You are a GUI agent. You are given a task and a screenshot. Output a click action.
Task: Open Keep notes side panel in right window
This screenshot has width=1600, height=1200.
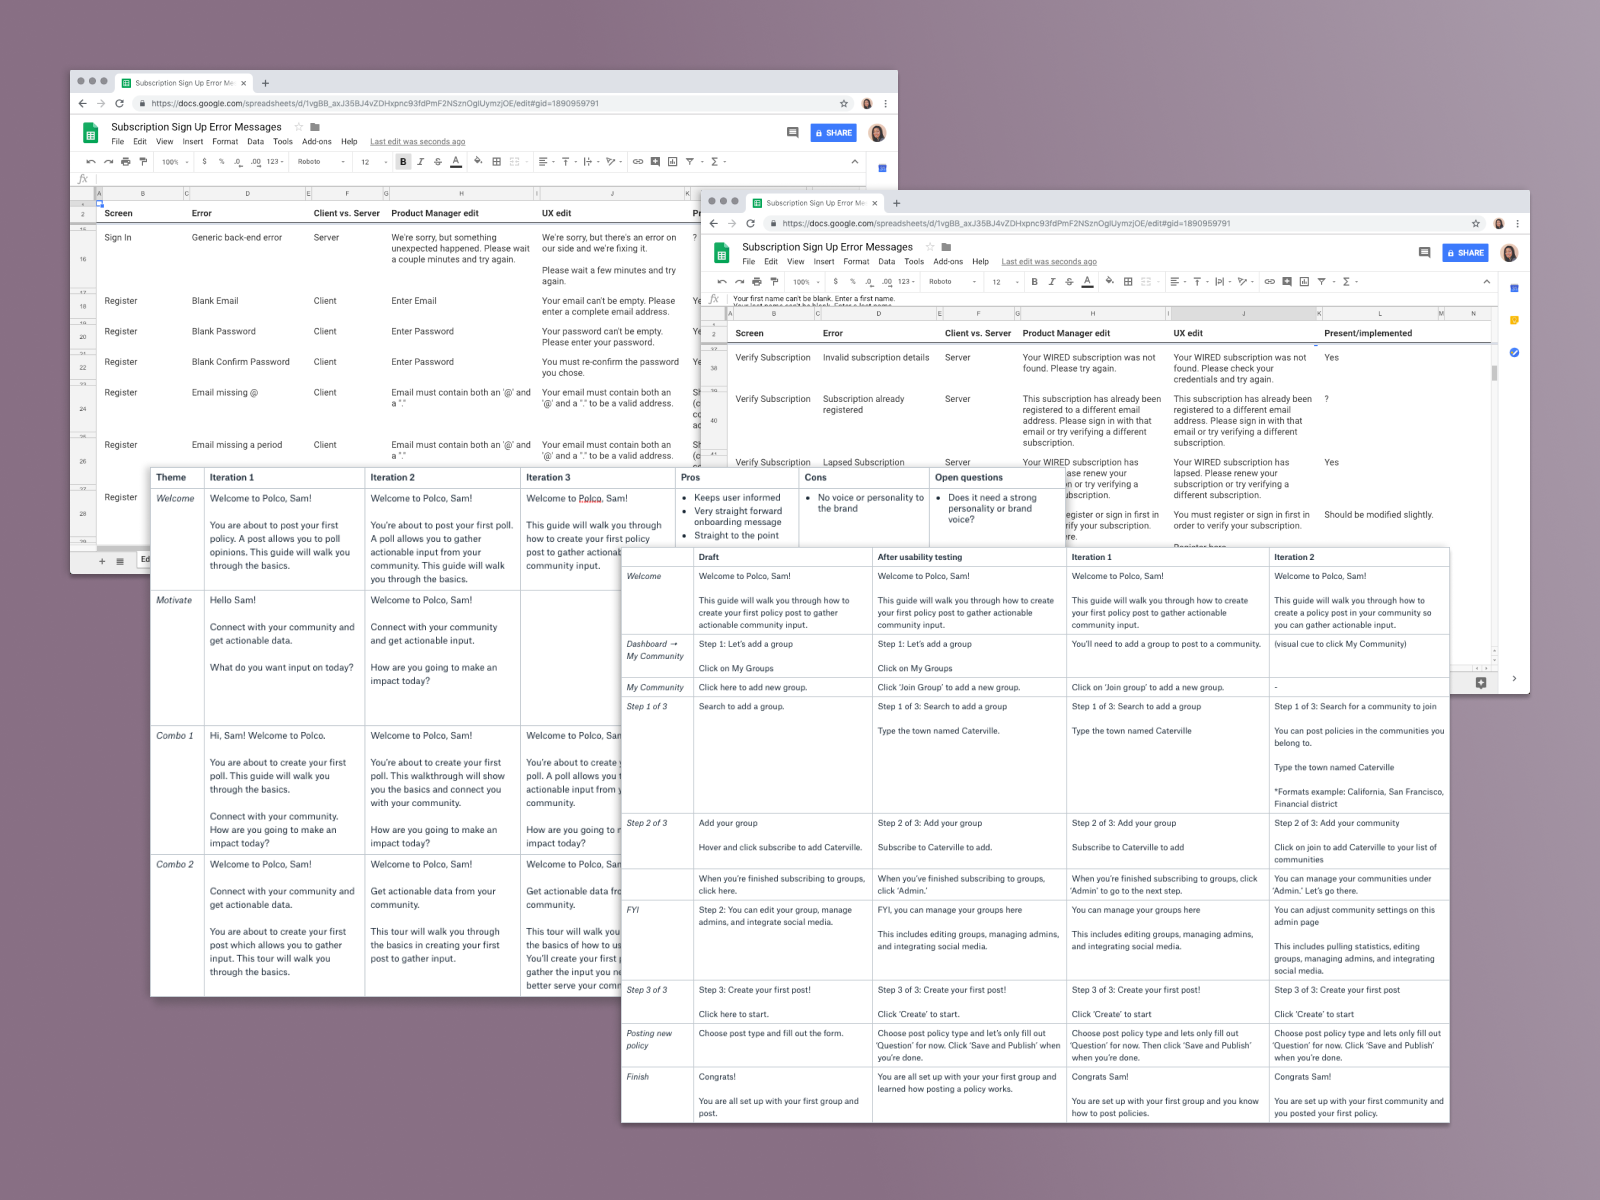pos(1514,320)
